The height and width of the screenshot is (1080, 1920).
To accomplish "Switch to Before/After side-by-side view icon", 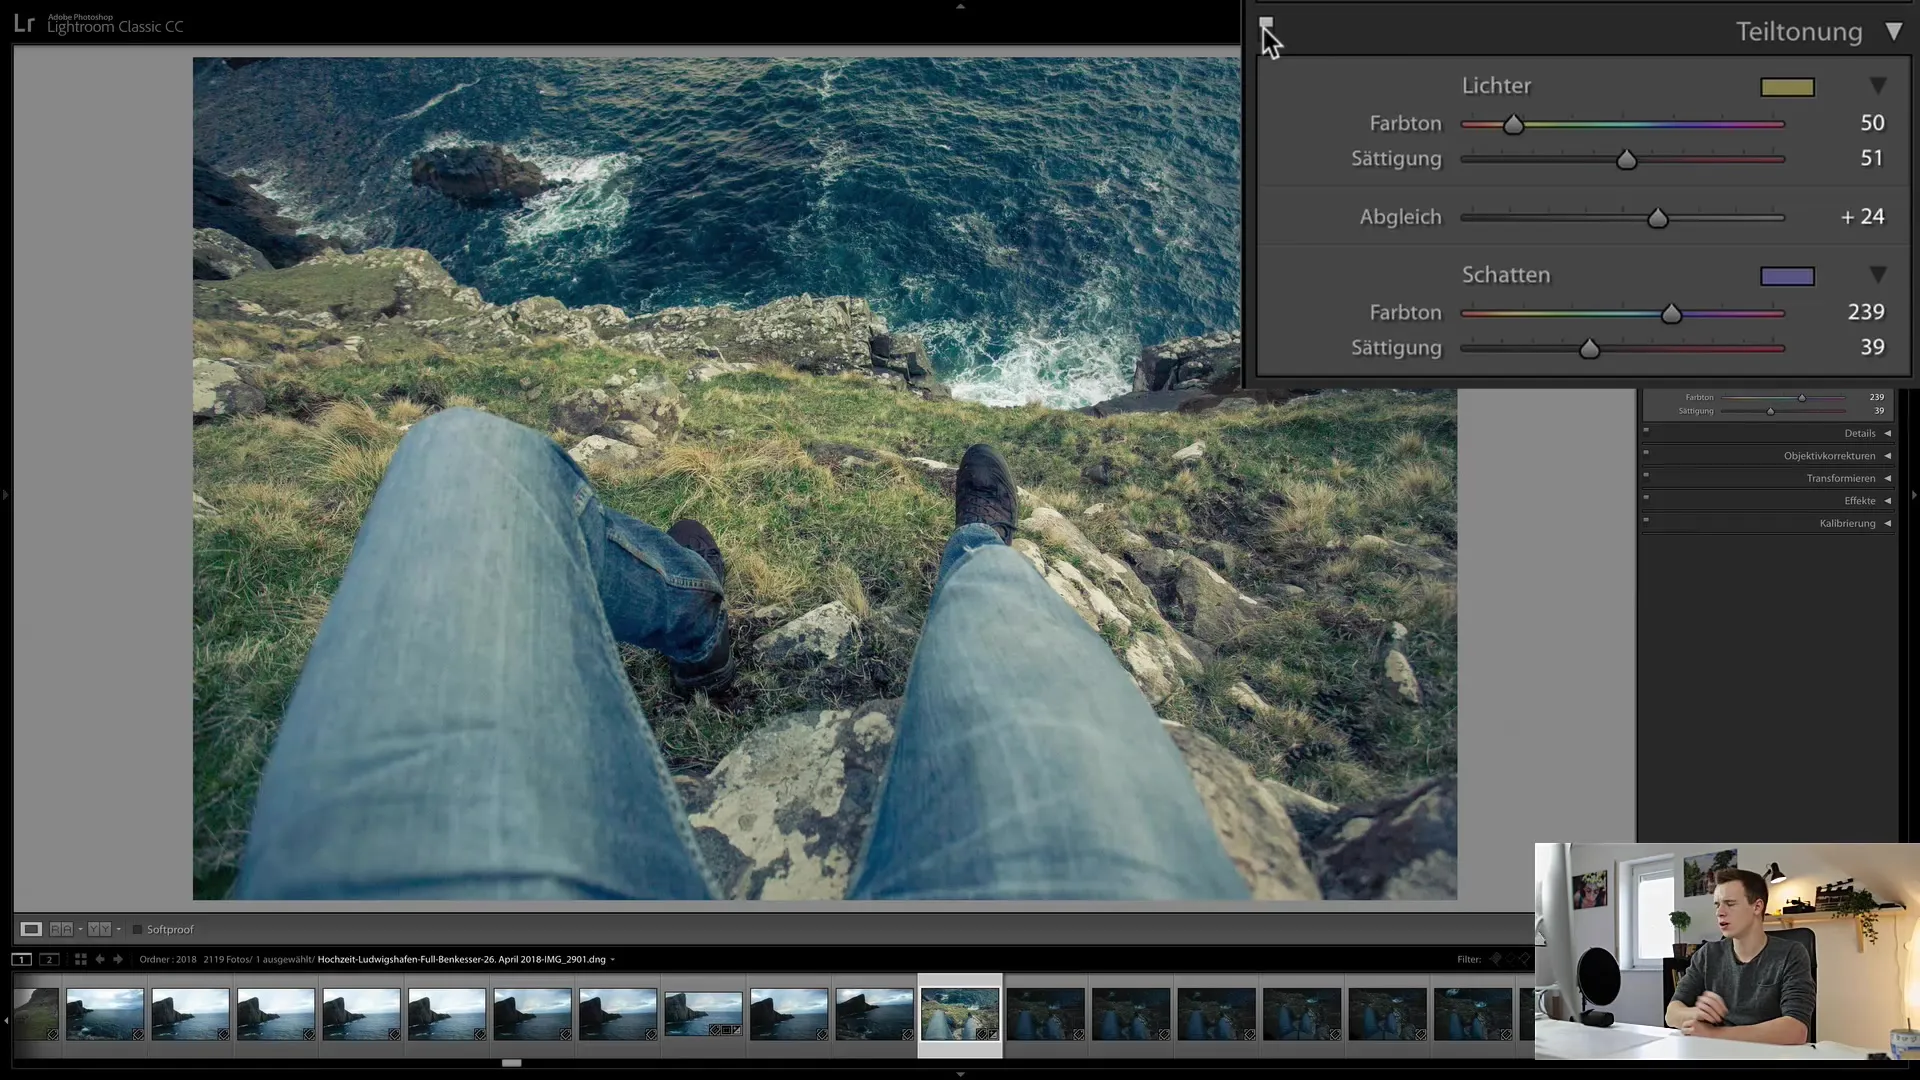I will click(x=61, y=929).
